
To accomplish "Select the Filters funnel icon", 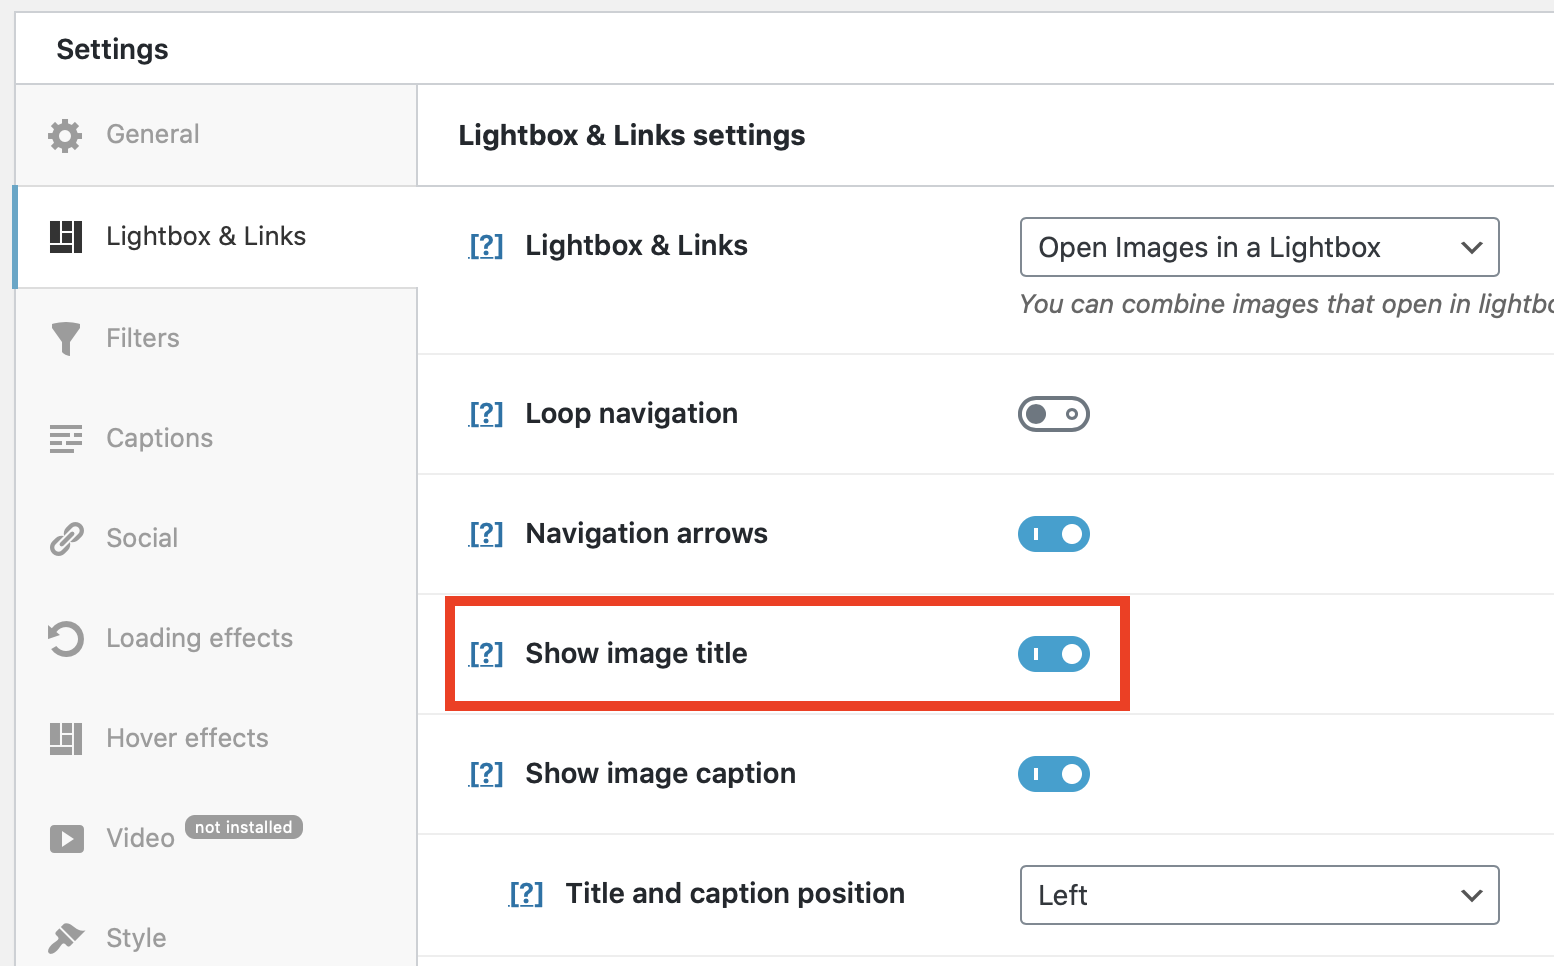I will pyautogui.click(x=65, y=338).
